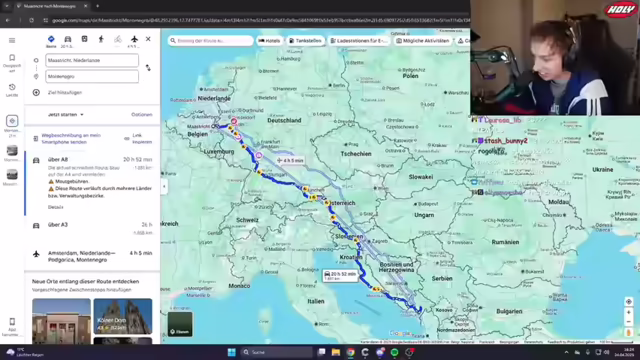The image size is (640, 360).
Task: Open the Letzte recent history icon
Action: 12,90
